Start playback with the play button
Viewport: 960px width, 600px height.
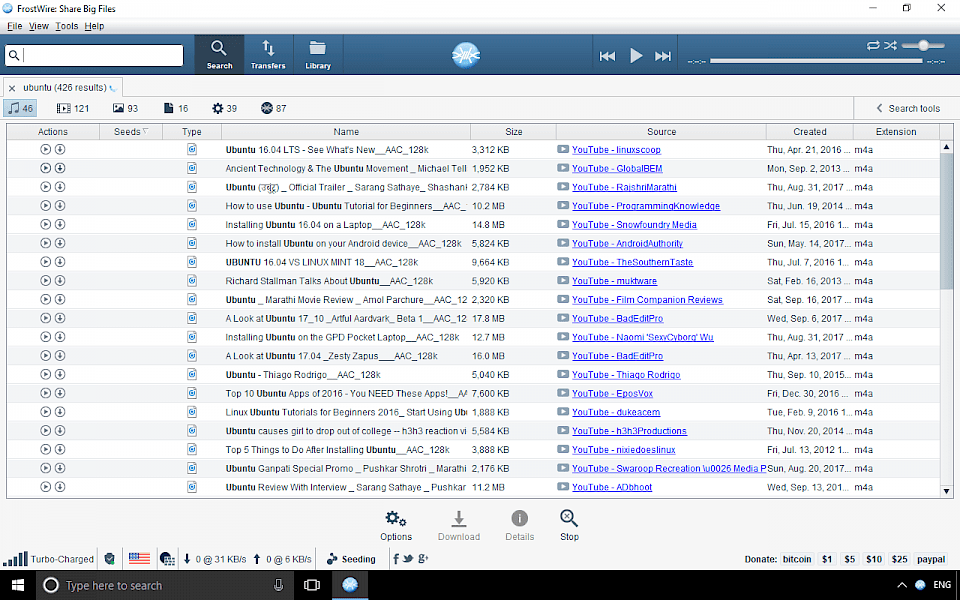coord(636,56)
